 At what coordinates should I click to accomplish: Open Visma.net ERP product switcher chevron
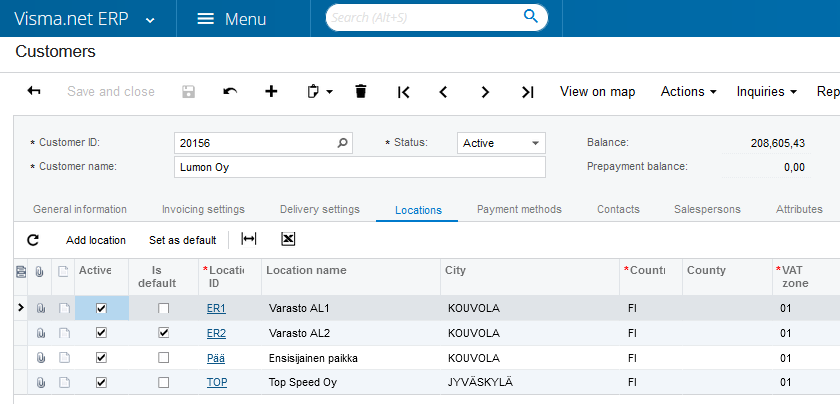151,20
